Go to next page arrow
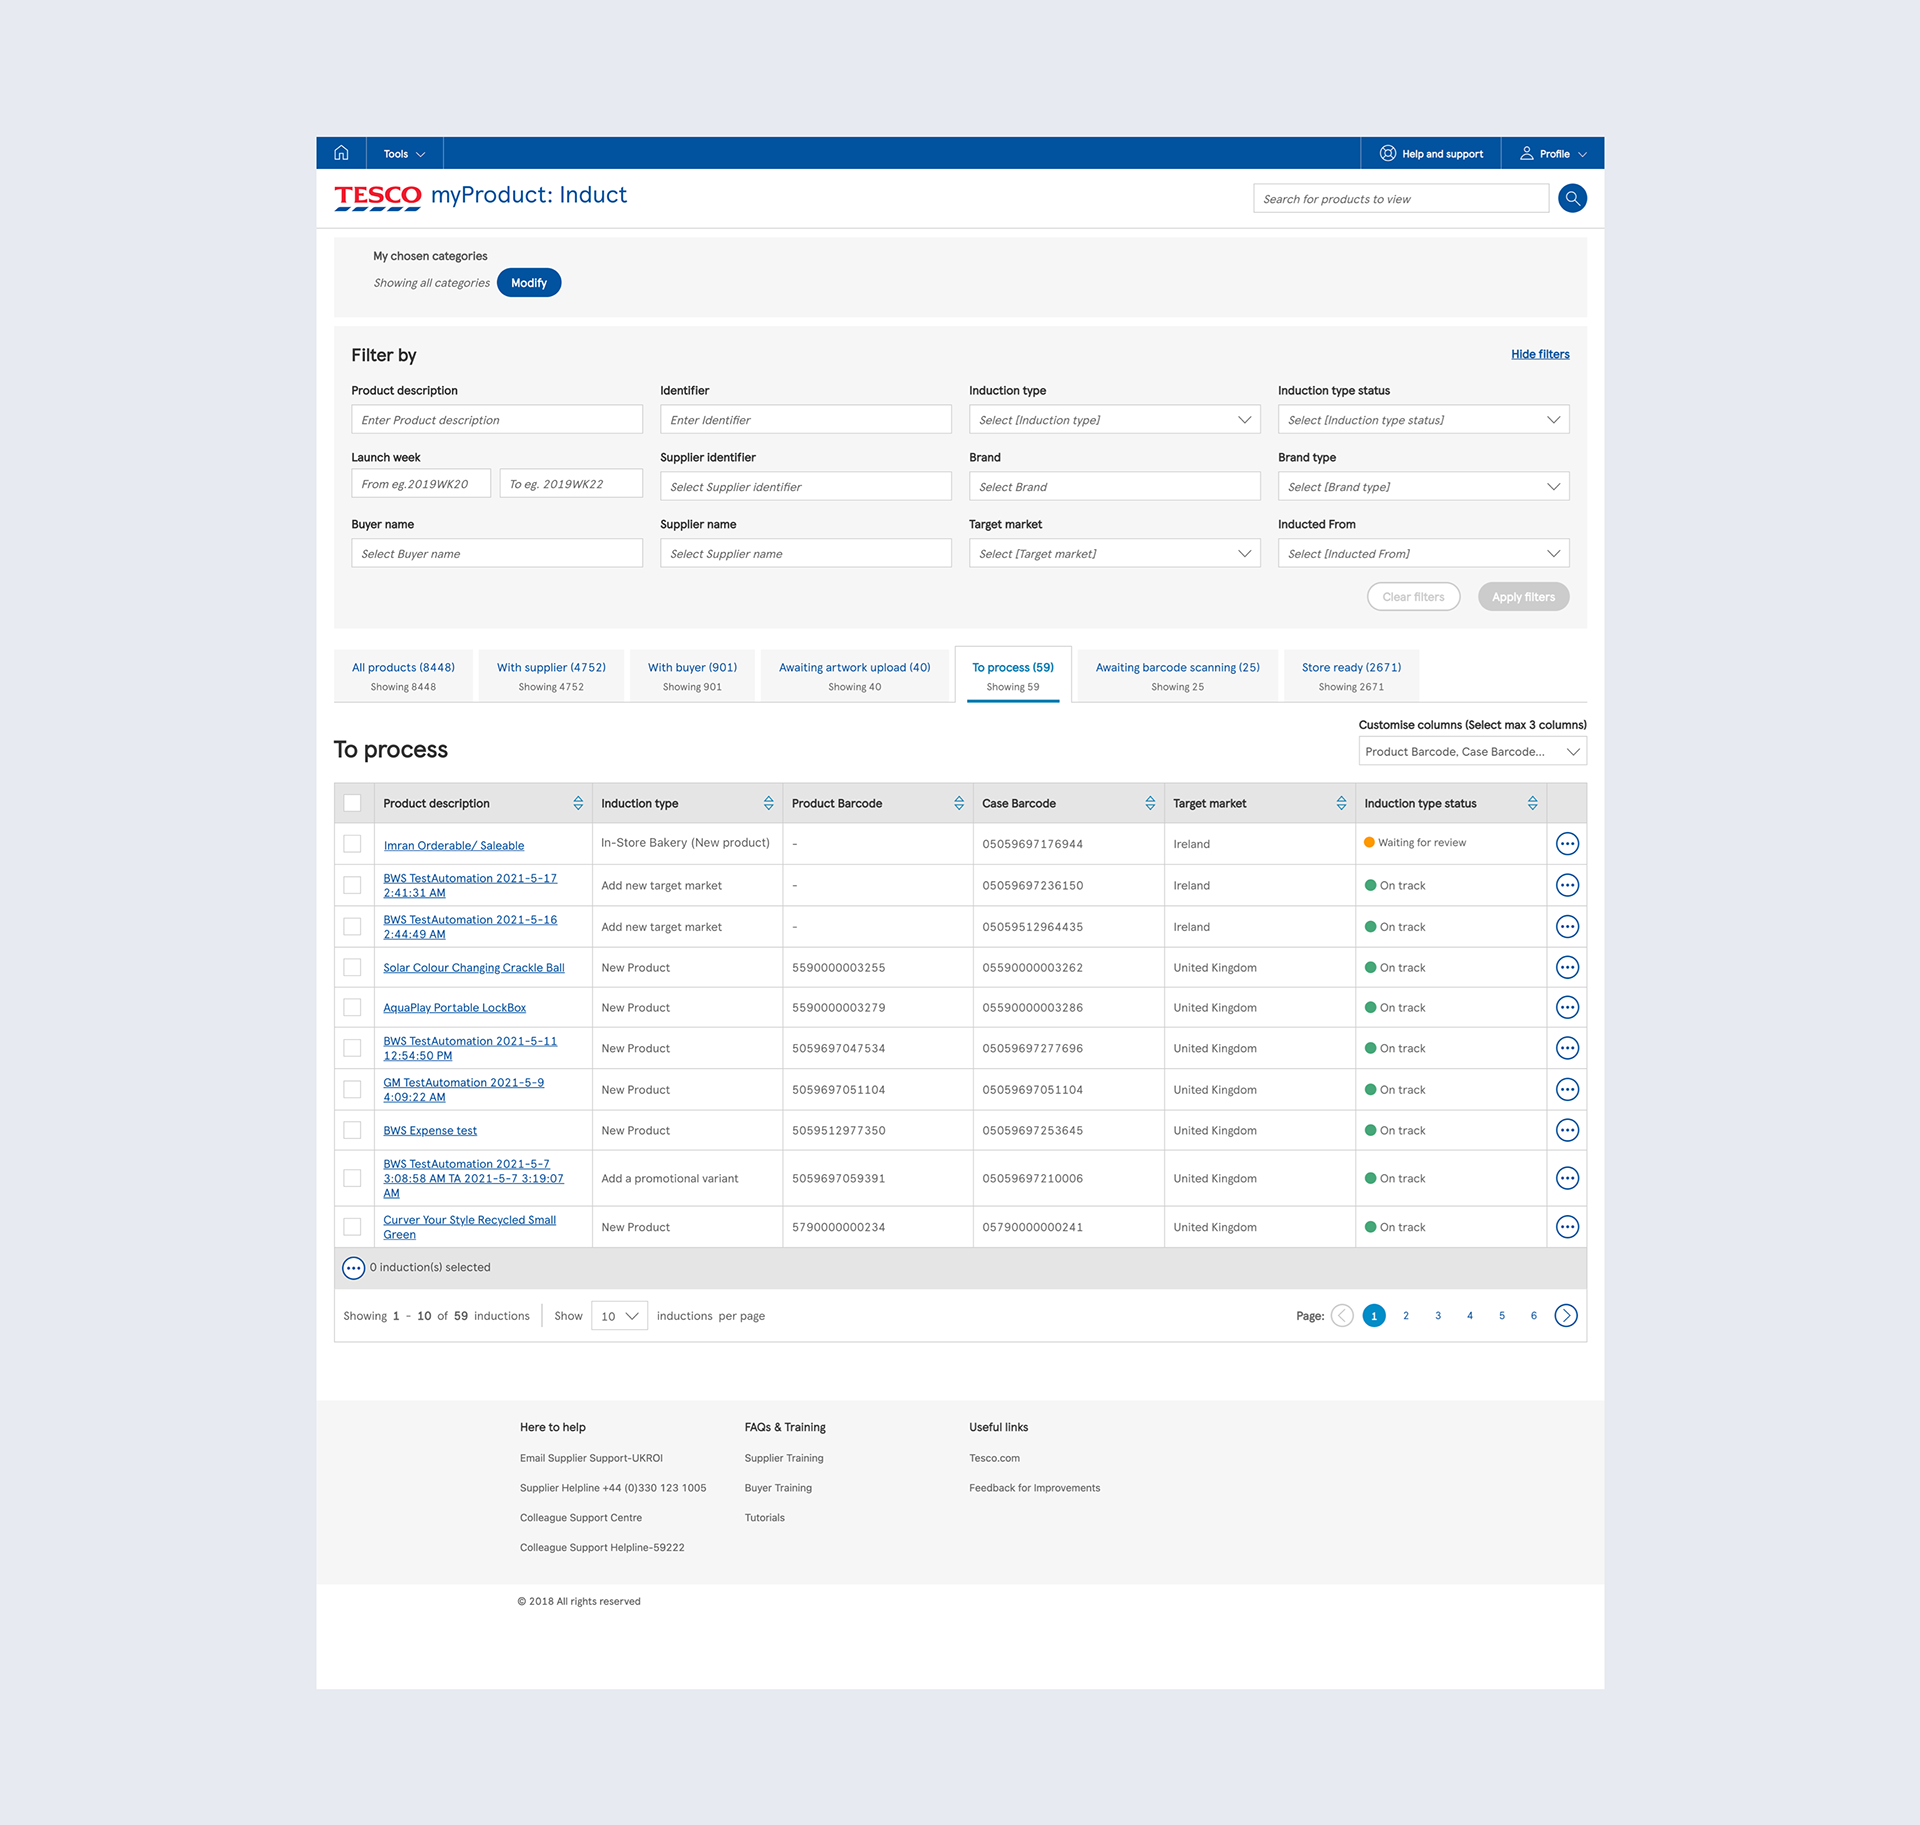 (x=1566, y=1315)
